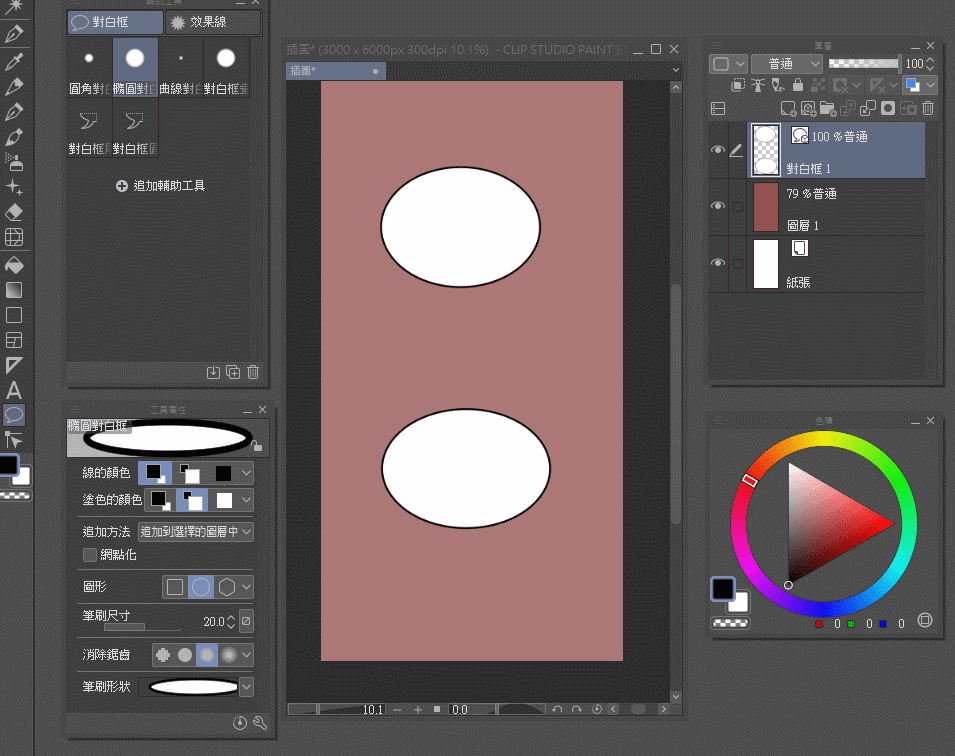The height and width of the screenshot is (756, 955).
Task: Switch to the 效果線 tab
Action: click(212, 22)
